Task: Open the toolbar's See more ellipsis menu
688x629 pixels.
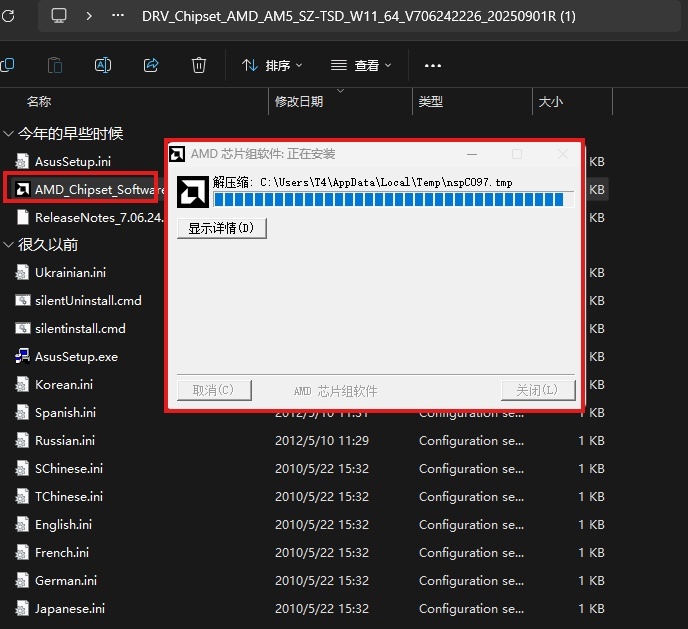Action: point(433,65)
